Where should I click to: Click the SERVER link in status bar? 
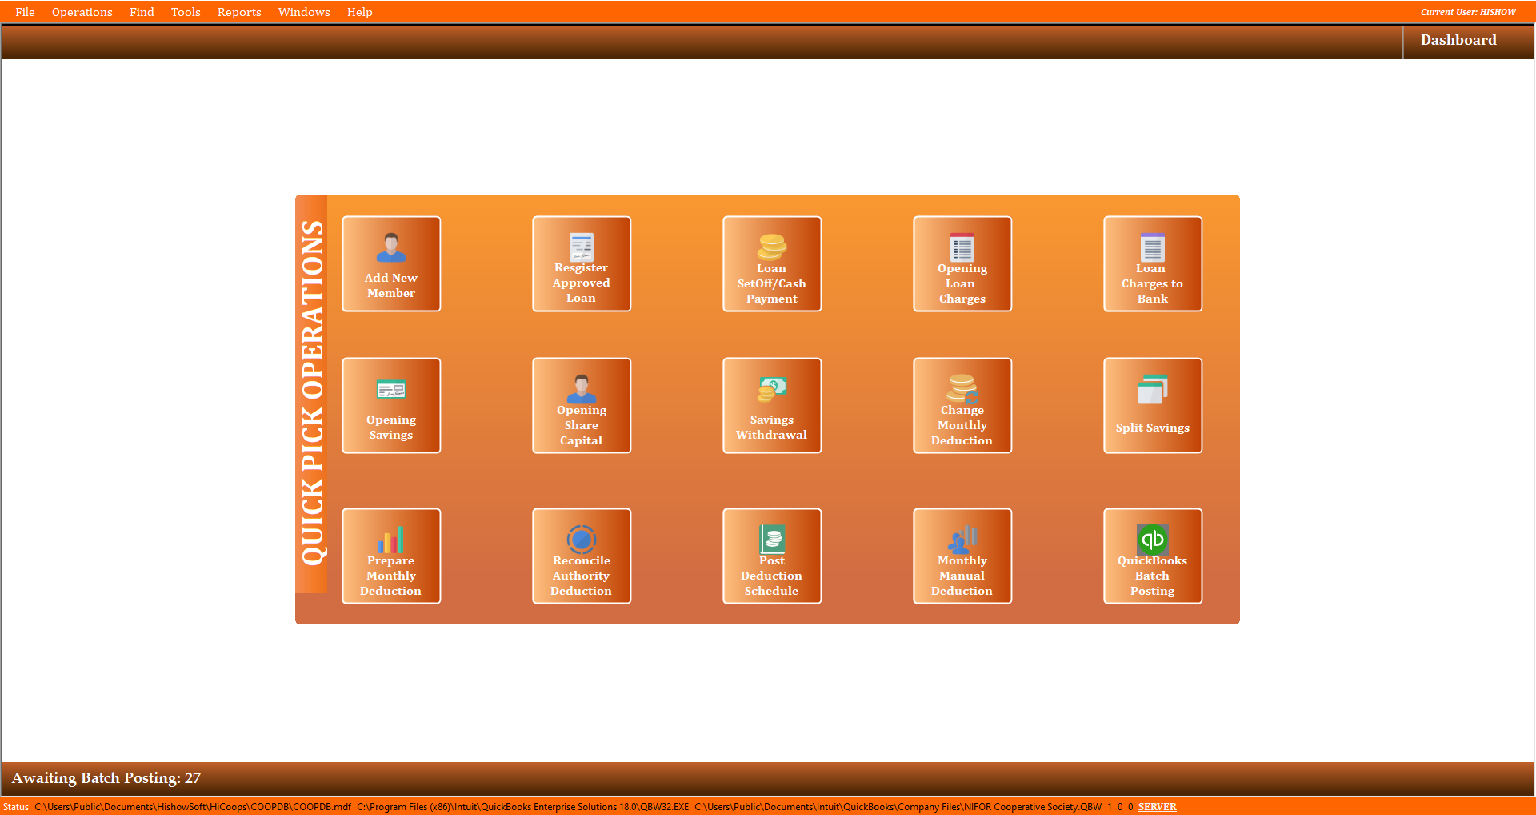coord(1157,807)
